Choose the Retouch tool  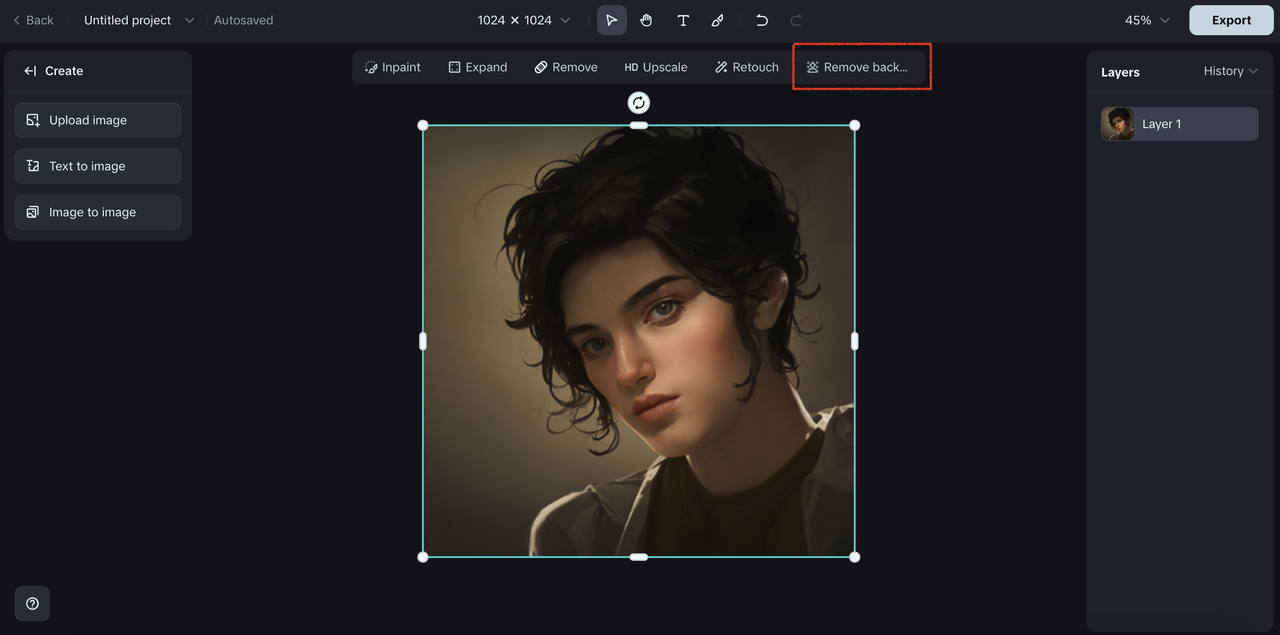click(747, 67)
